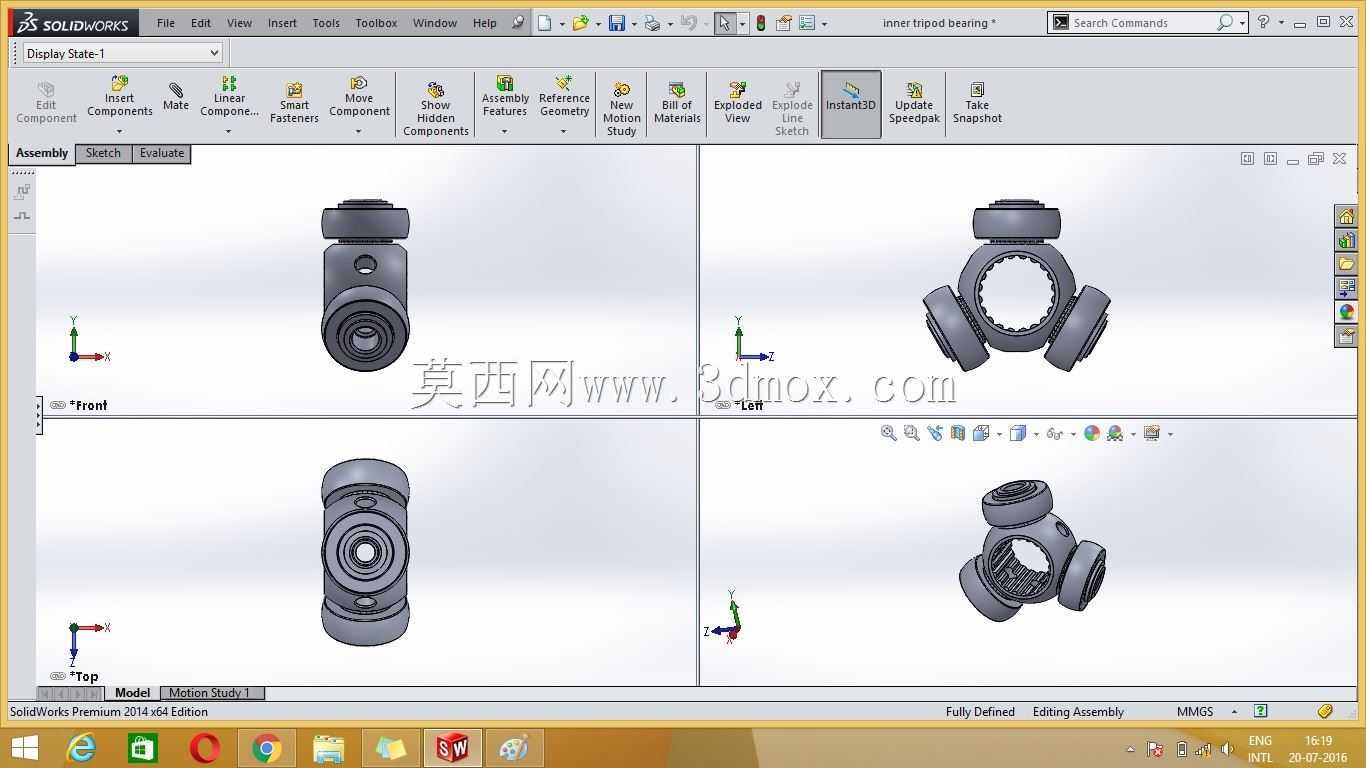
Task: Click the Options icon in quick toolbar
Action: pos(807,22)
